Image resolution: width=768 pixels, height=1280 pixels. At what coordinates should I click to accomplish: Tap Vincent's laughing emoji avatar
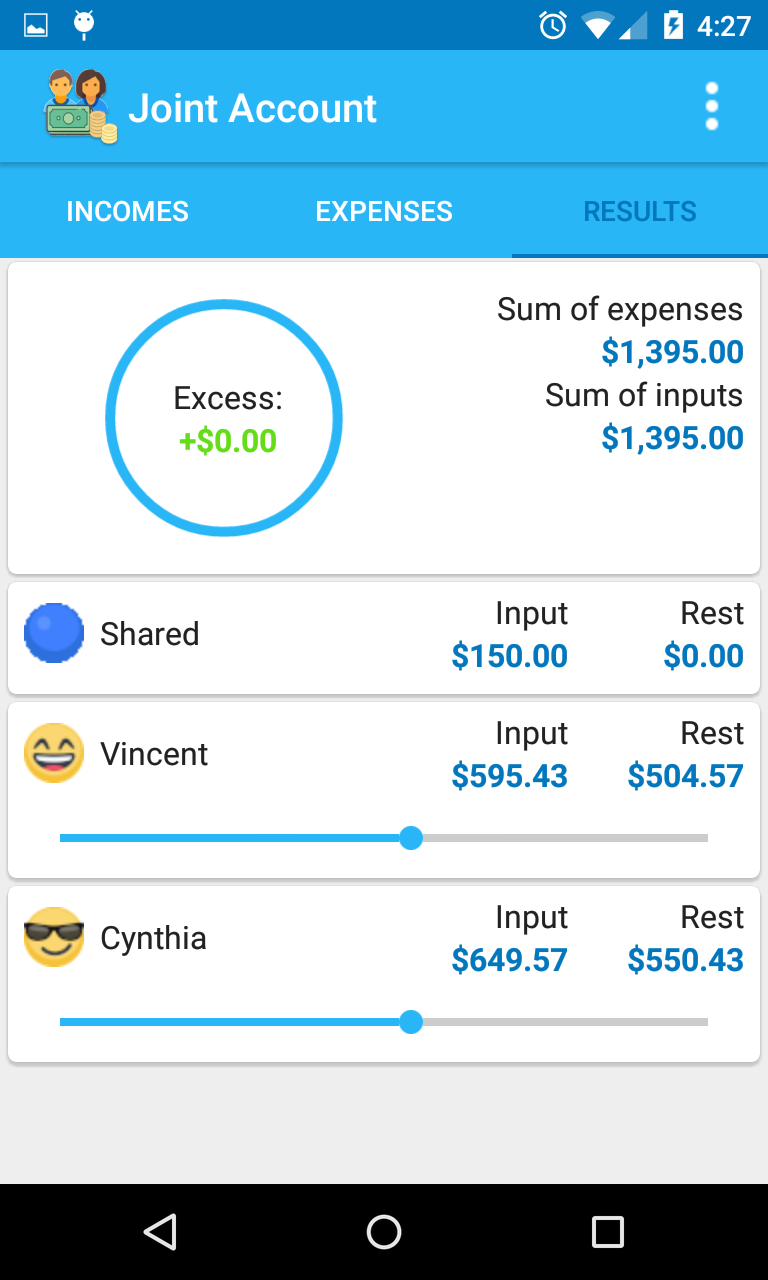click(x=54, y=753)
